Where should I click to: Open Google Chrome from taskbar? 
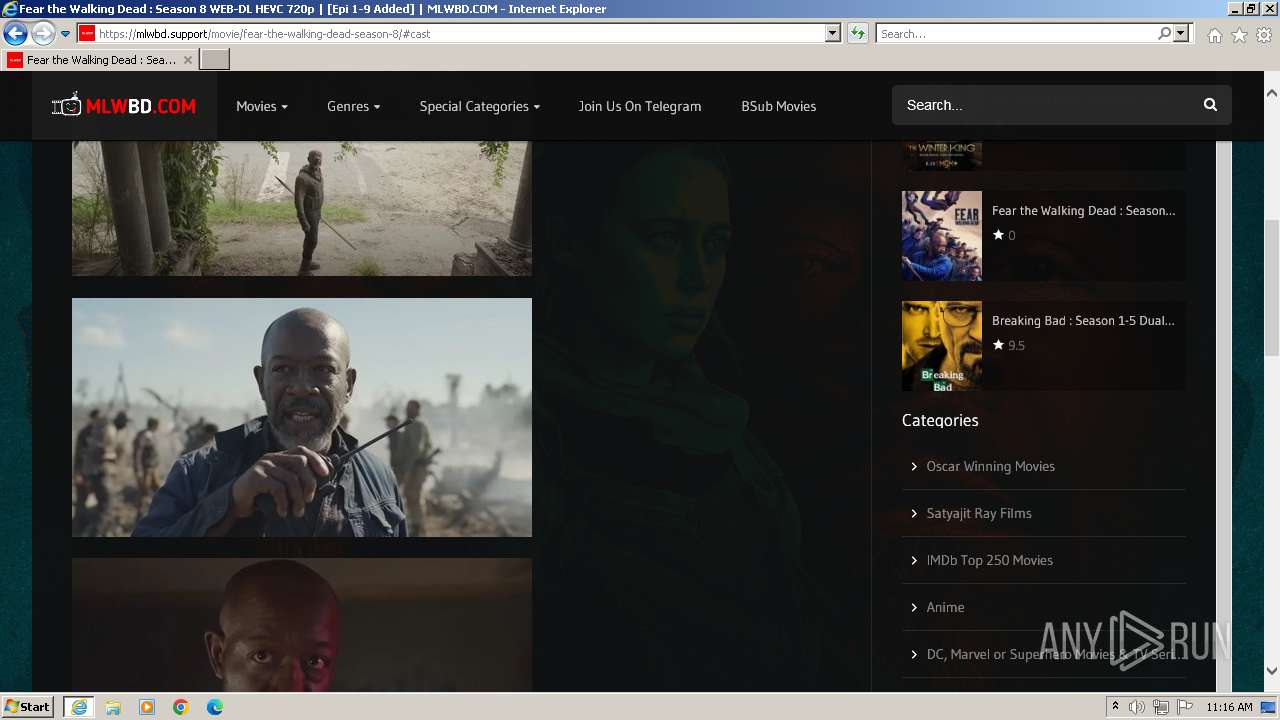181,707
